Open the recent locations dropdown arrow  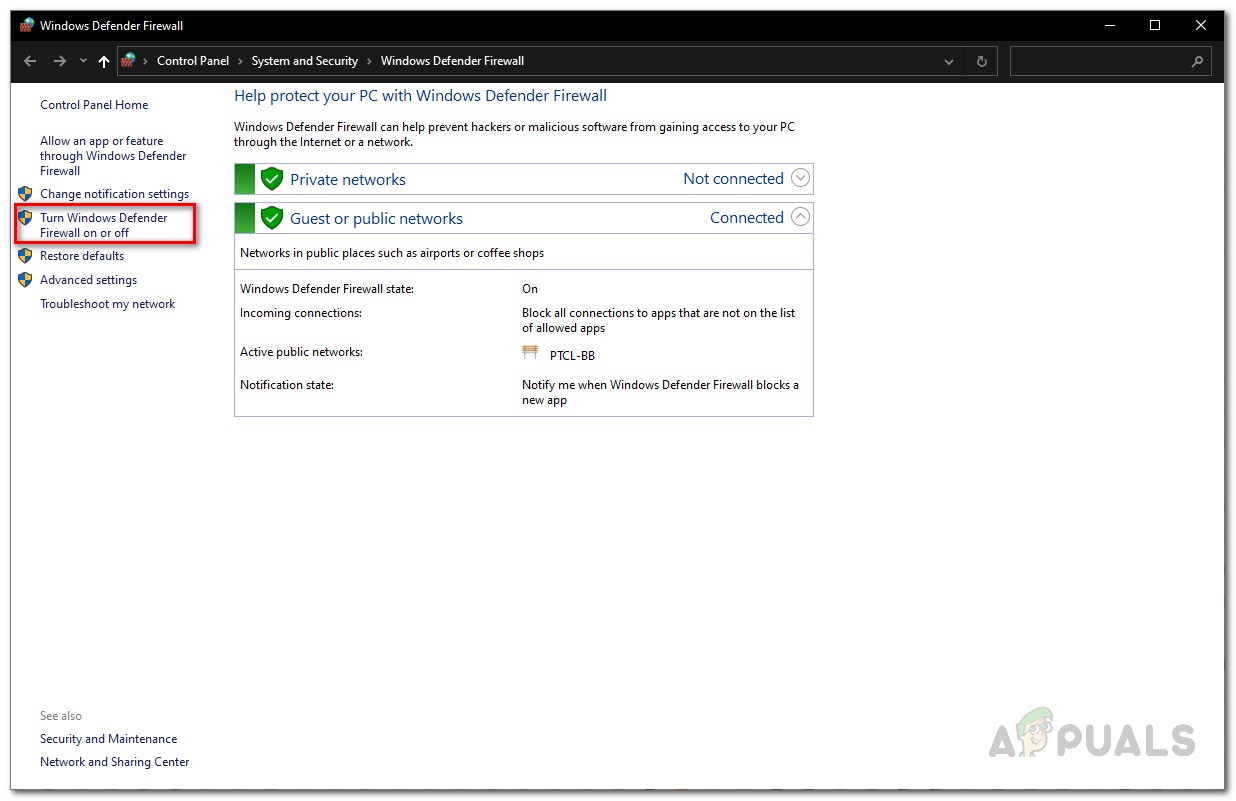tap(82, 61)
